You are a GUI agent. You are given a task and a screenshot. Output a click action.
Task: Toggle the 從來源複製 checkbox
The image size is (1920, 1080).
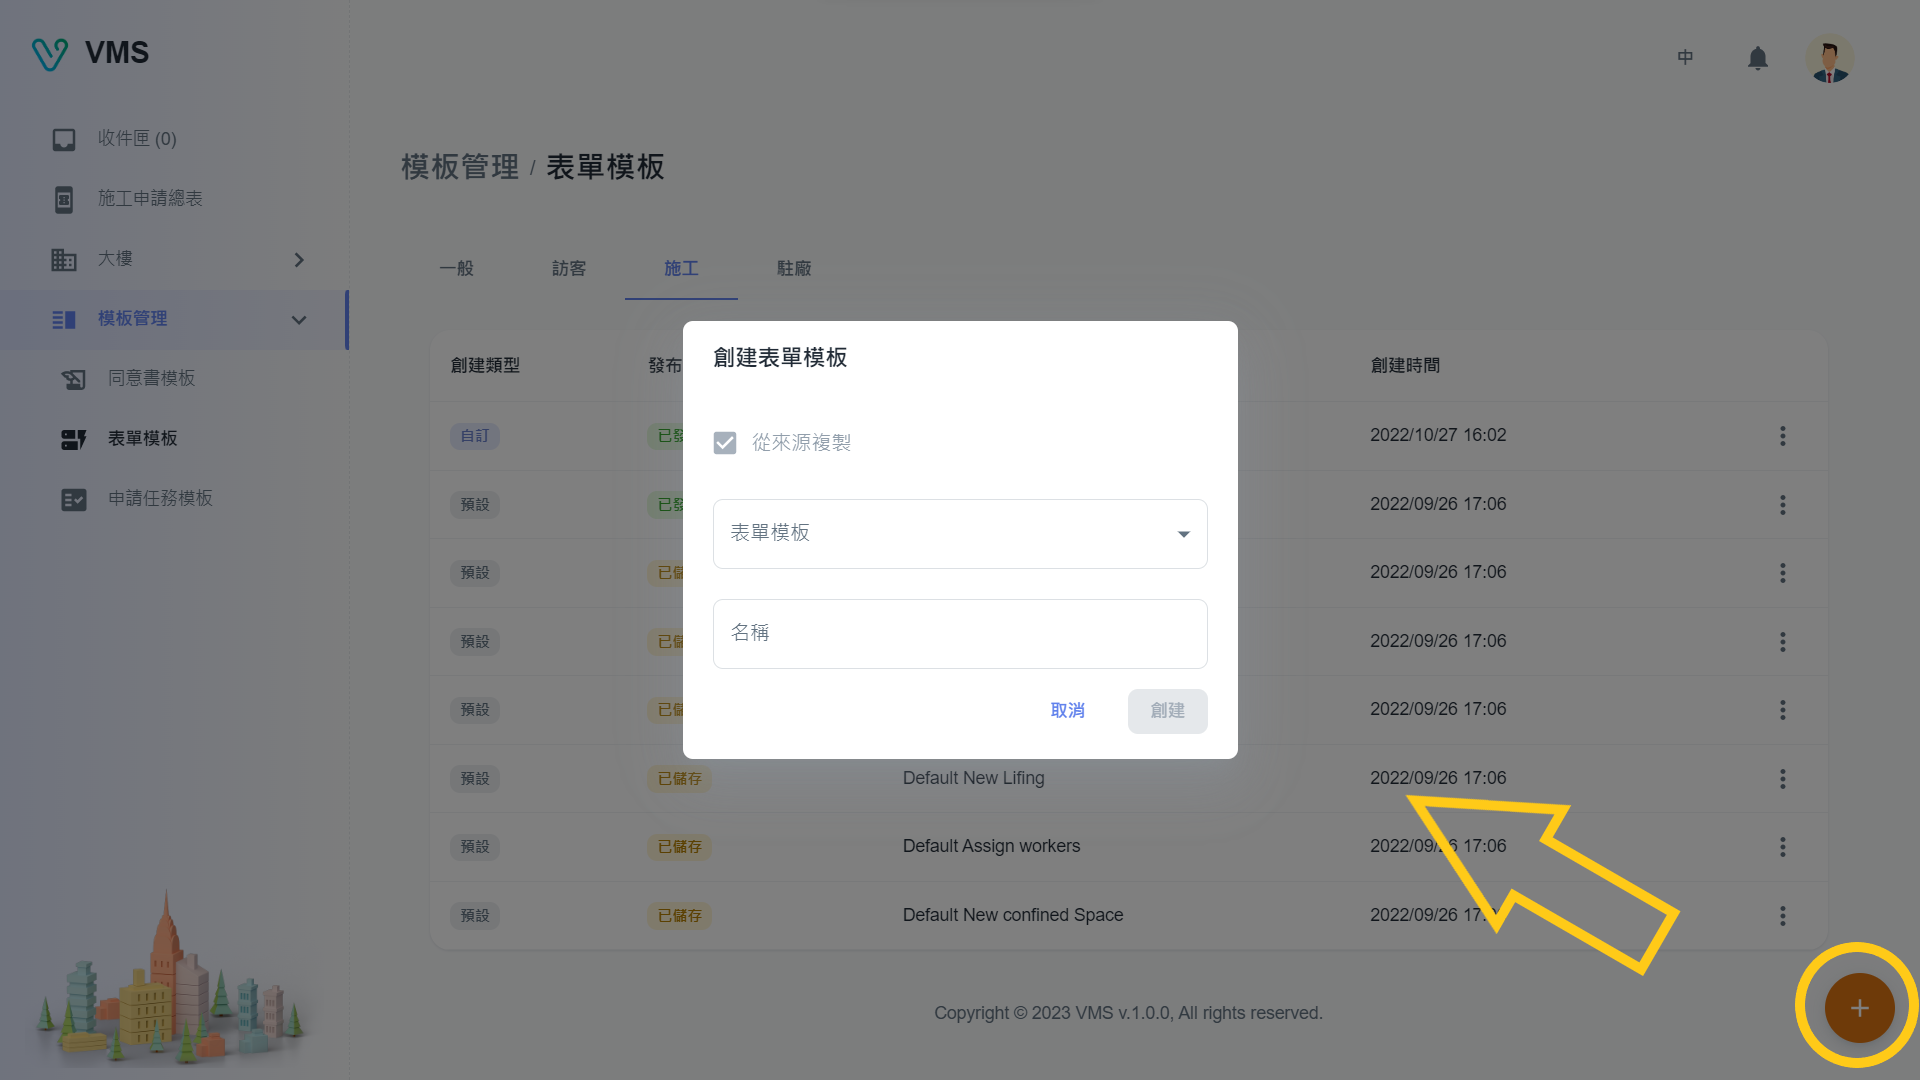pyautogui.click(x=725, y=443)
